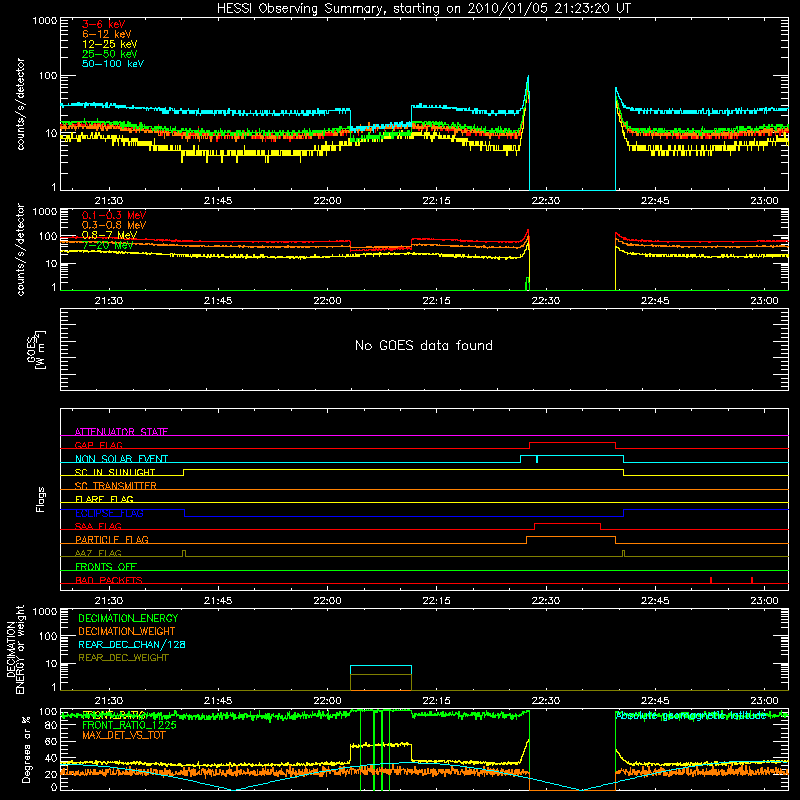The width and height of the screenshot is (800, 800).
Task: Click the second BAD_PACKETS red marker near 22:58
Action: [x=752, y=580]
